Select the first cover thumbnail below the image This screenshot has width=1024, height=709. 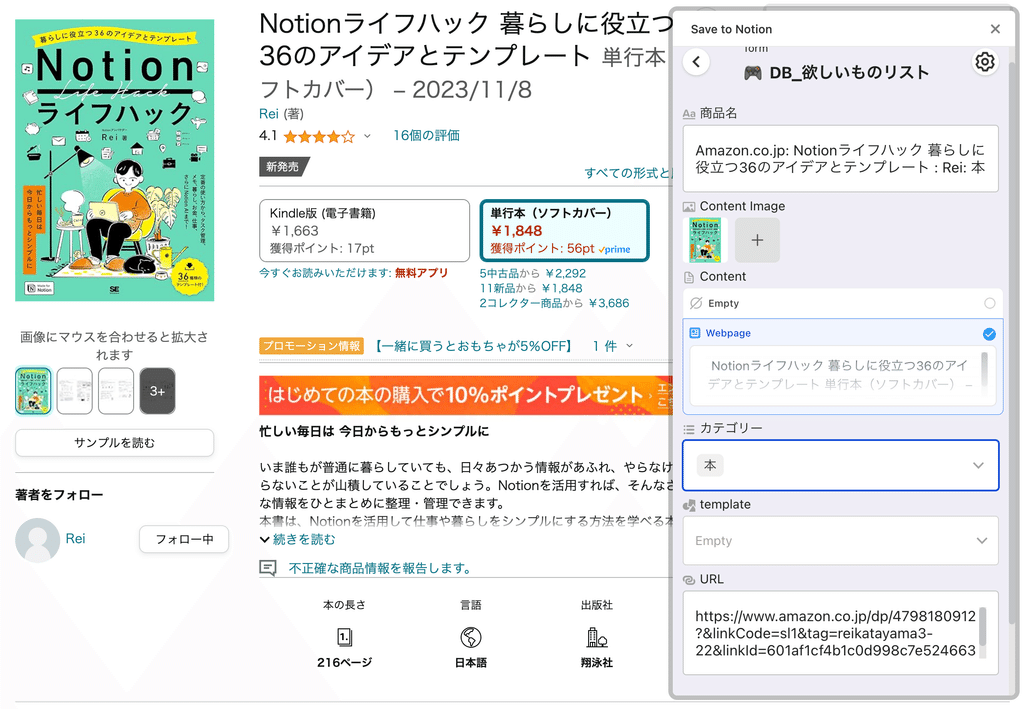click(33, 390)
